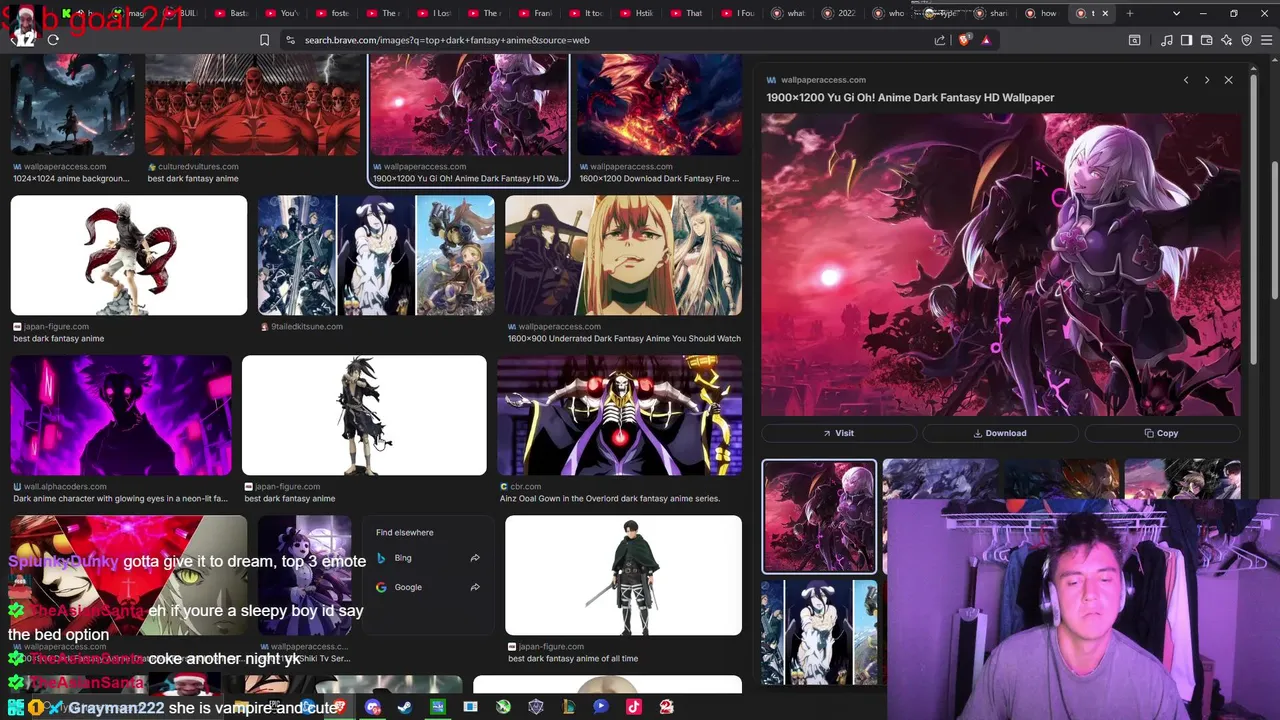Switch to the '2022' search tab
The width and height of the screenshot is (1280, 720).
click(840, 13)
